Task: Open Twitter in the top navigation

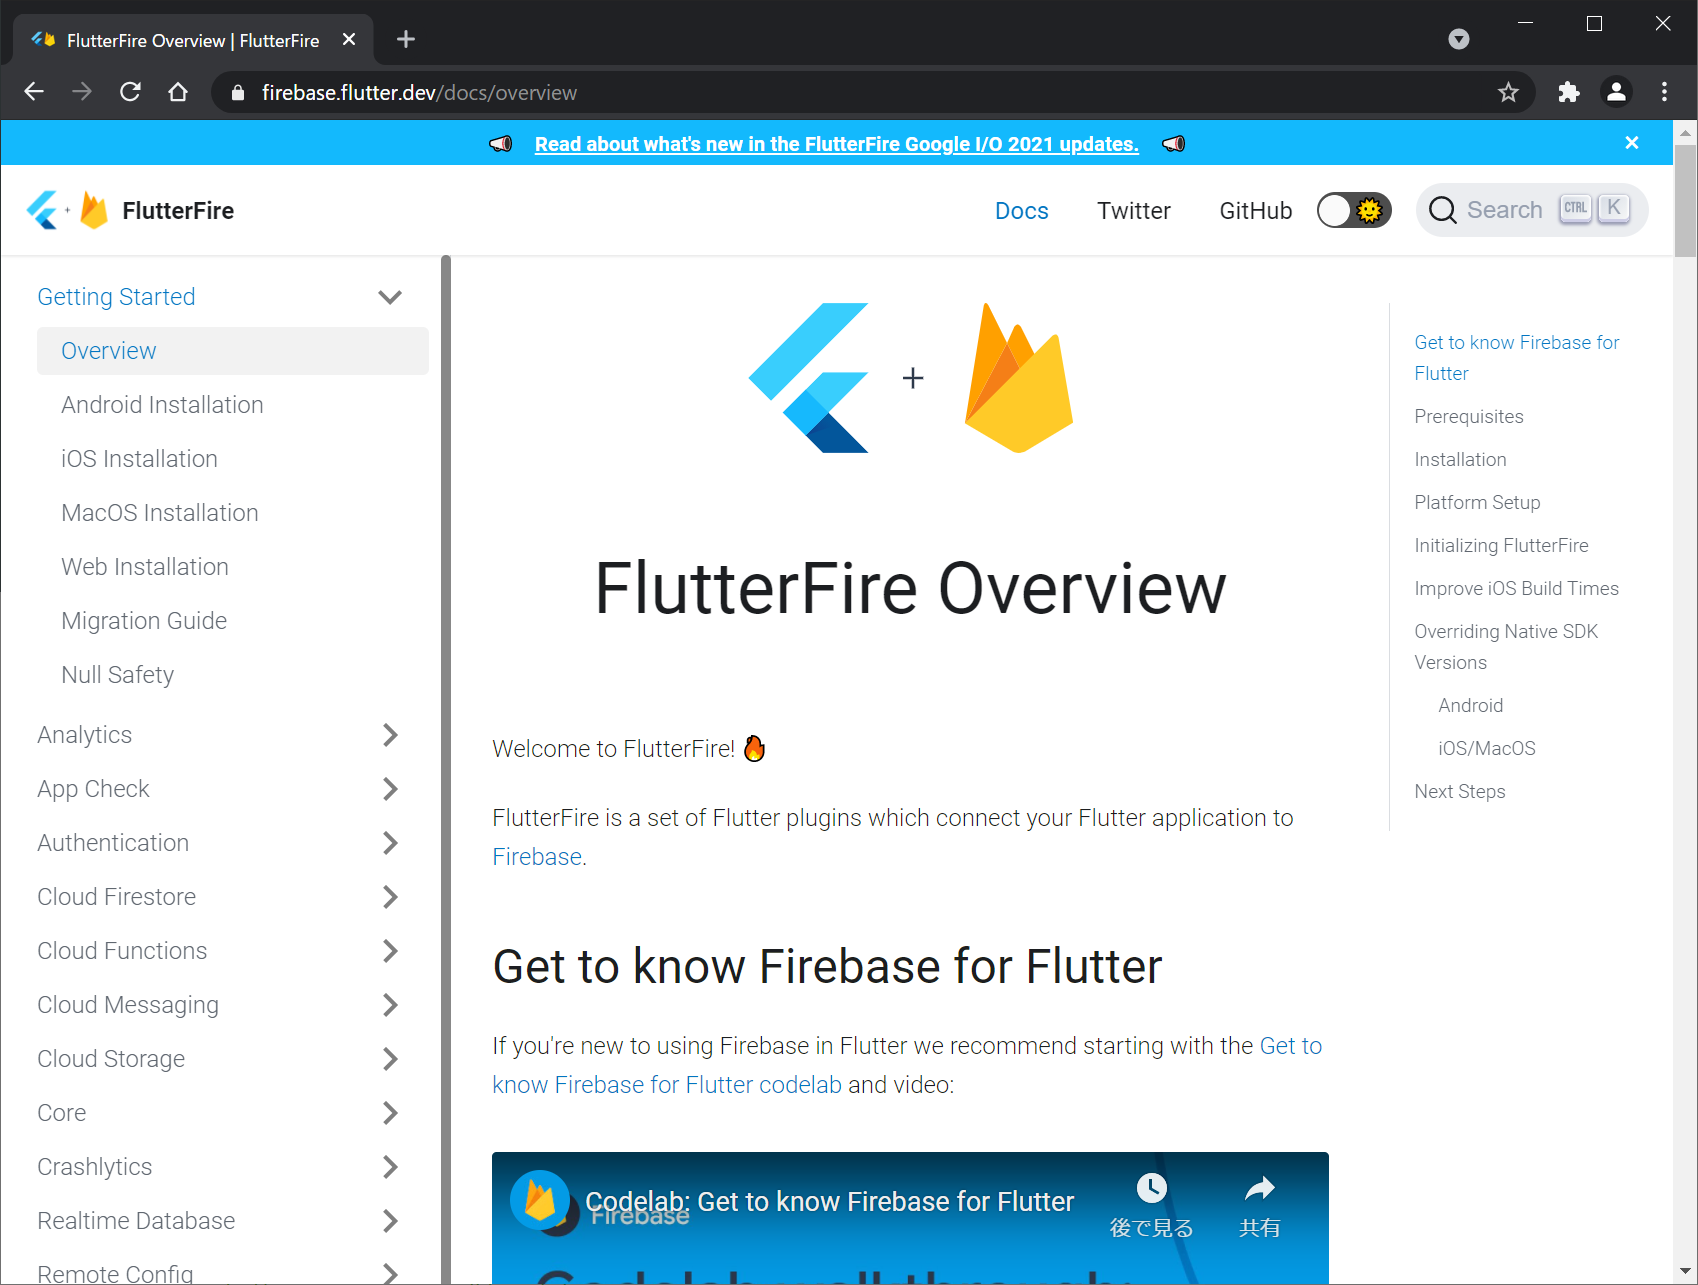Action: 1133,210
